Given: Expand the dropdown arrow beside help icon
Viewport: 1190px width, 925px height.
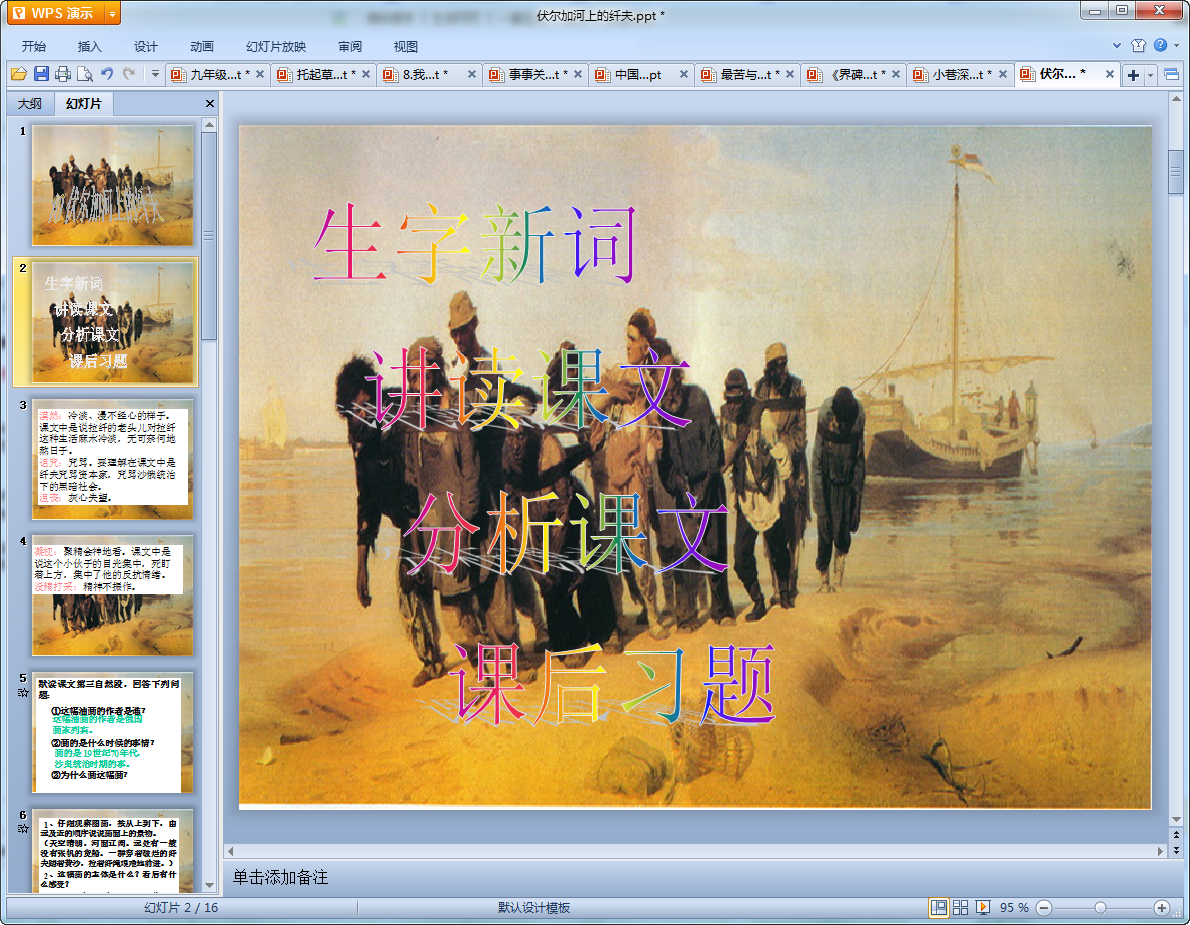Looking at the screenshot, I should click(x=1176, y=46).
